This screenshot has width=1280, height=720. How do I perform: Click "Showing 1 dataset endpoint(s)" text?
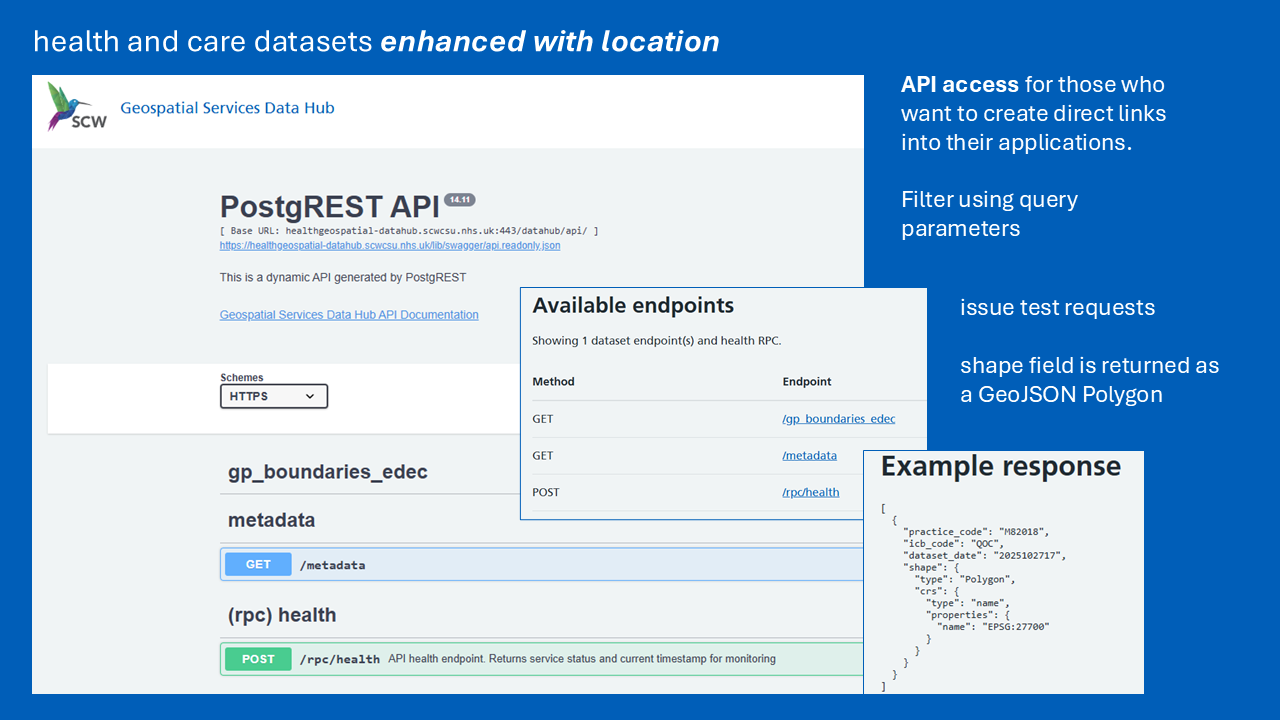coord(656,341)
